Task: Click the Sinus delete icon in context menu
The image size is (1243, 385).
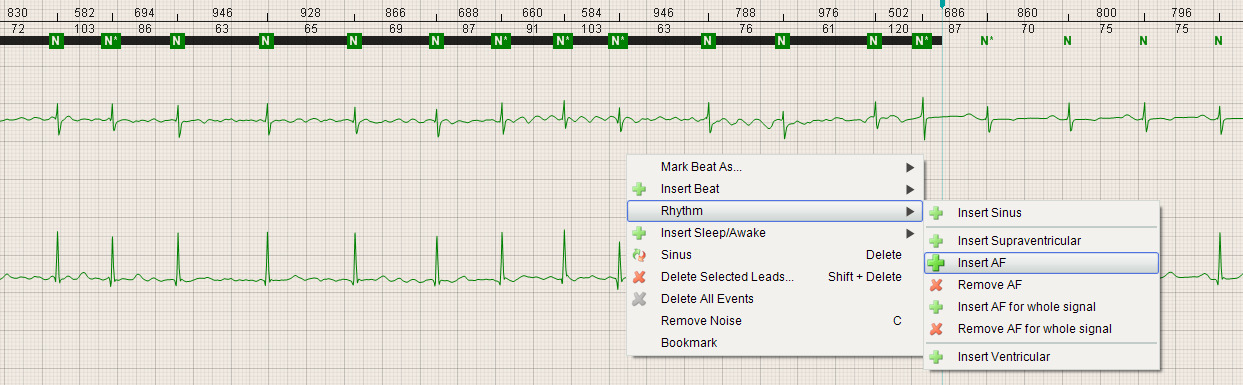Action: (639, 255)
